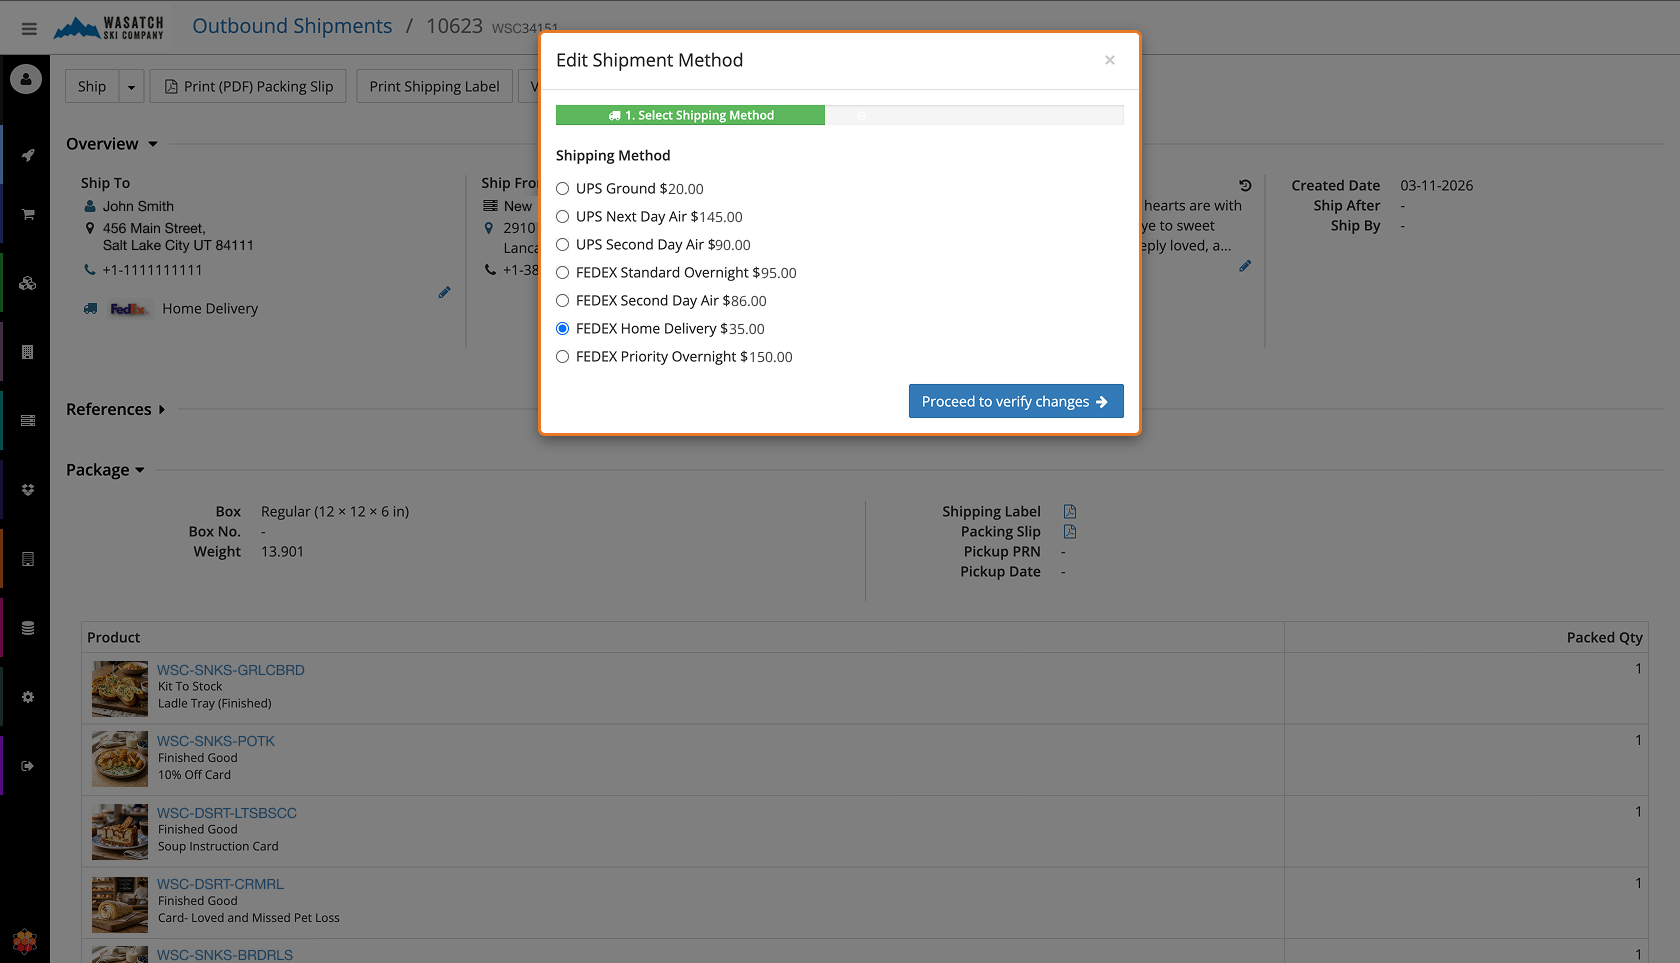The width and height of the screenshot is (1680, 963).
Task: Open the shopping cart sidebar icon
Action: [x=28, y=214]
